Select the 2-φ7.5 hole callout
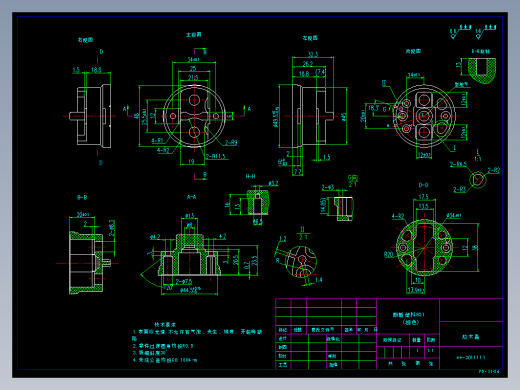The width and height of the screenshot is (520, 390). 184,281
